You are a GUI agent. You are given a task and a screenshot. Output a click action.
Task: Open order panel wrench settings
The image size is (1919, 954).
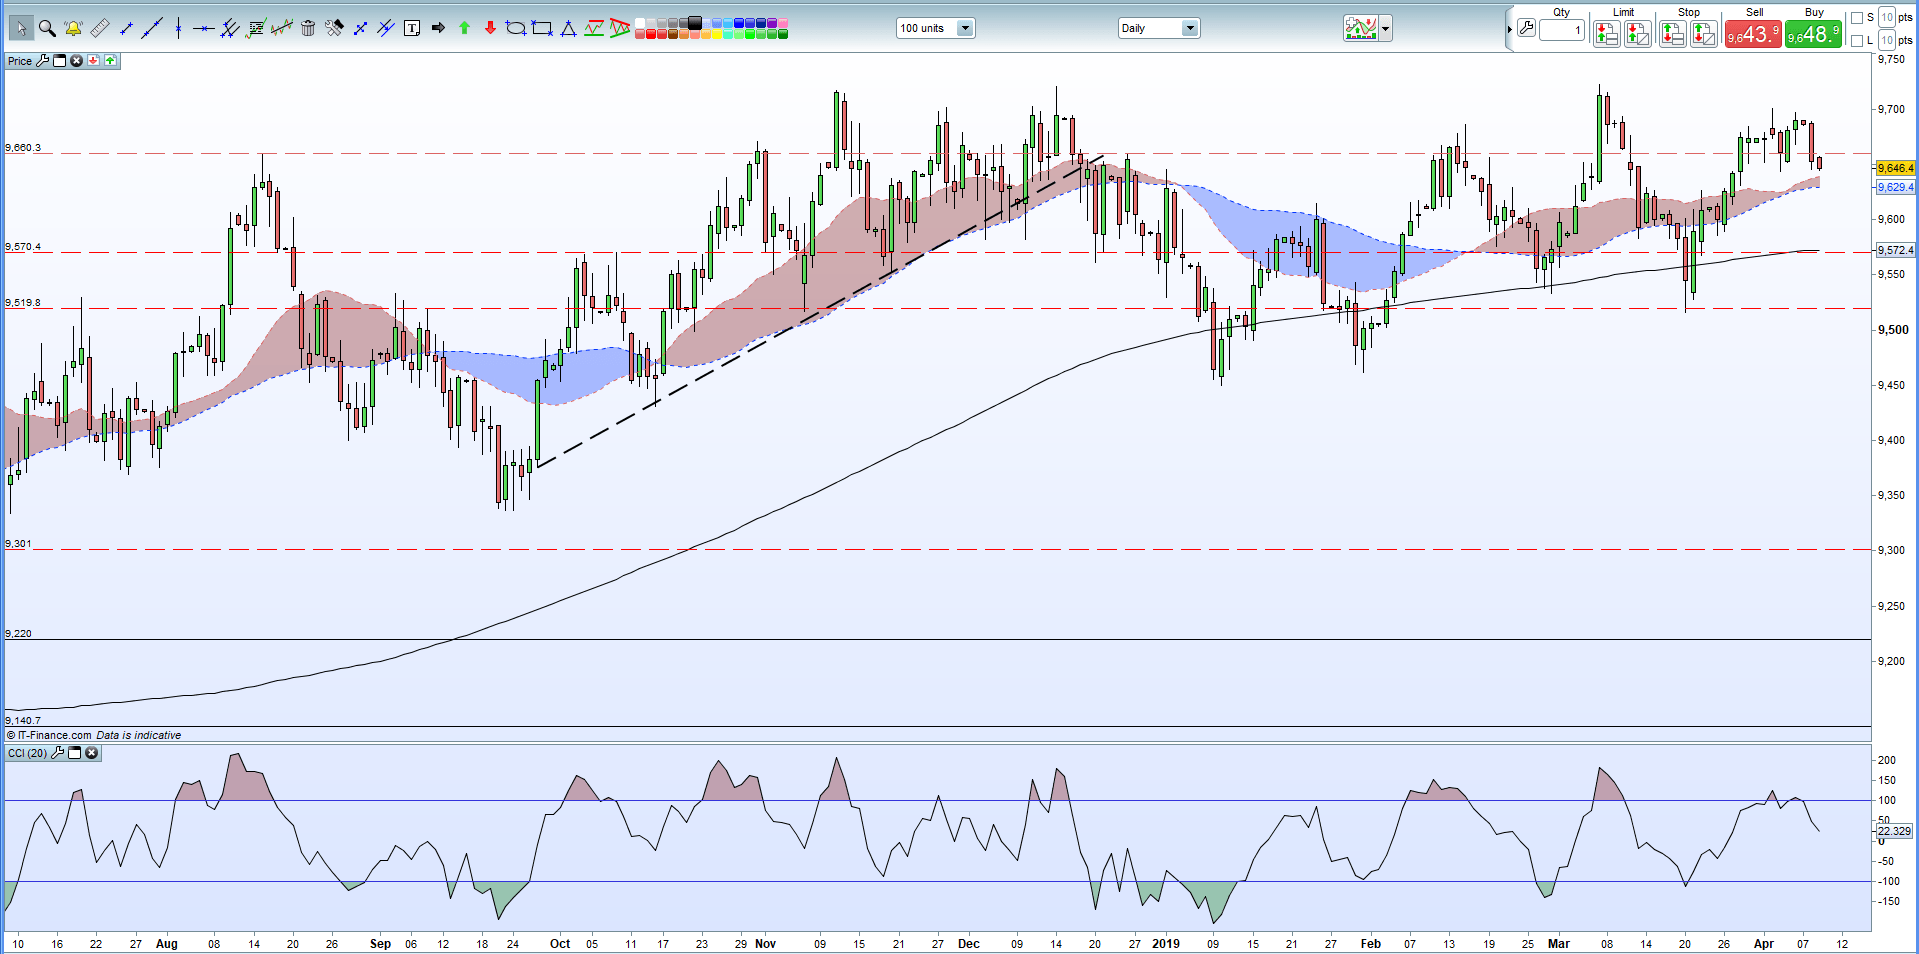(1526, 28)
